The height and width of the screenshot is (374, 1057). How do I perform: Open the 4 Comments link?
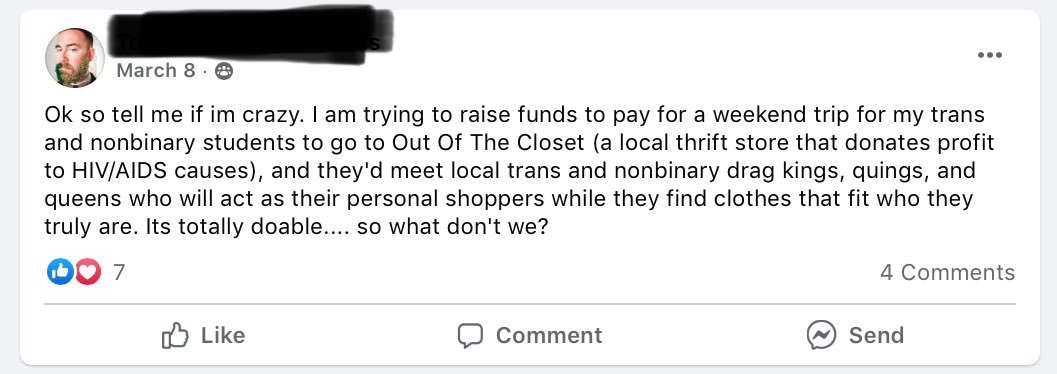pyautogui.click(x=947, y=272)
